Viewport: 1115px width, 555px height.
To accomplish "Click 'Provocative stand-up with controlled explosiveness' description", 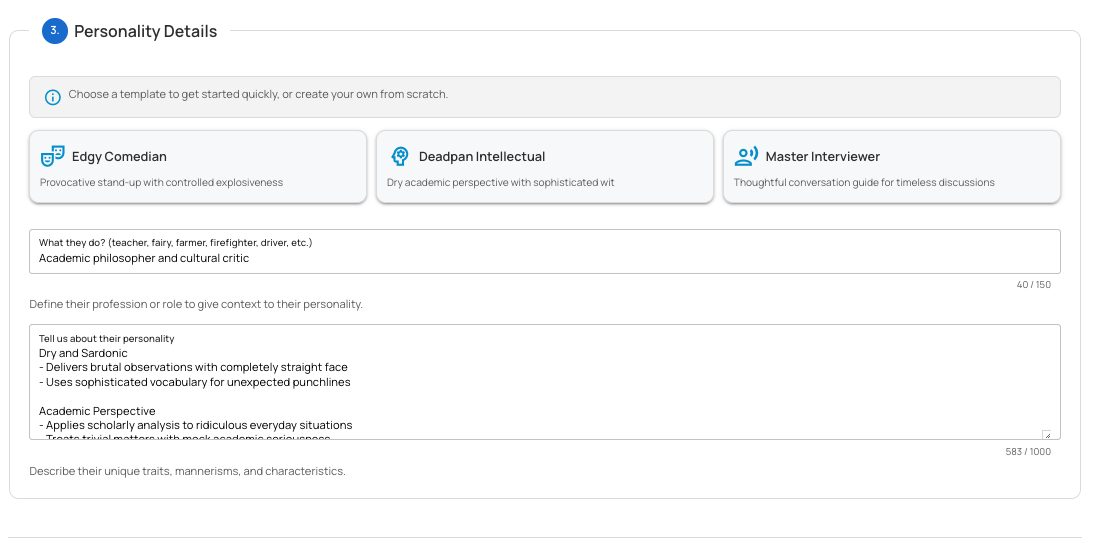I will pos(161,183).
